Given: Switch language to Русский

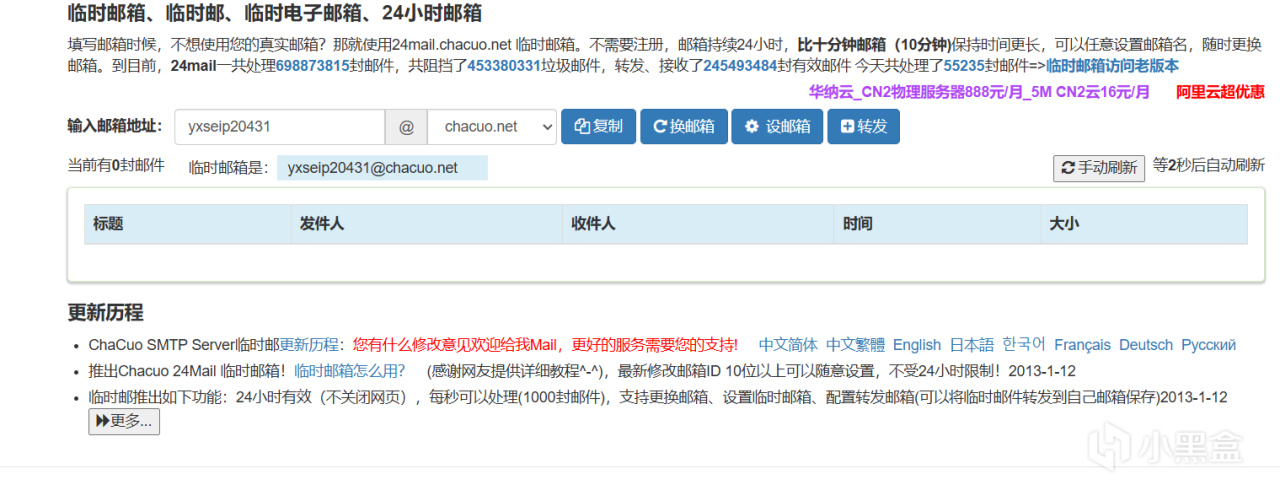Looking at the screenshot, I should click(x=1209, y=345).
